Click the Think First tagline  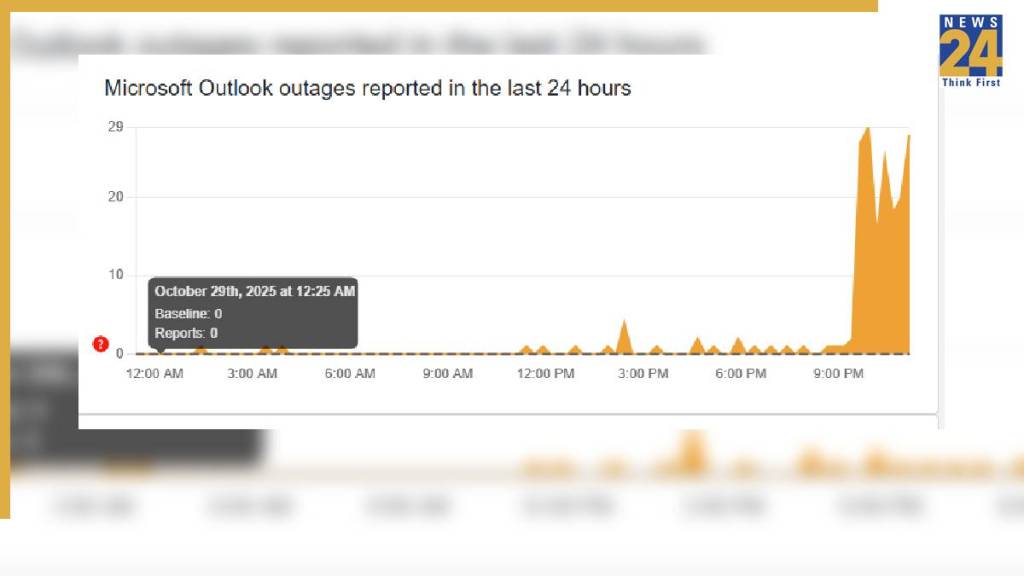[970, 83]
